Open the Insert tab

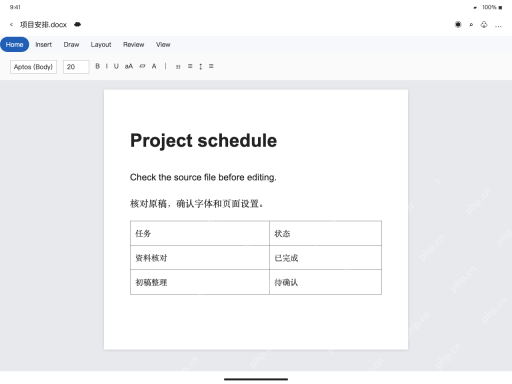(44, 44)
